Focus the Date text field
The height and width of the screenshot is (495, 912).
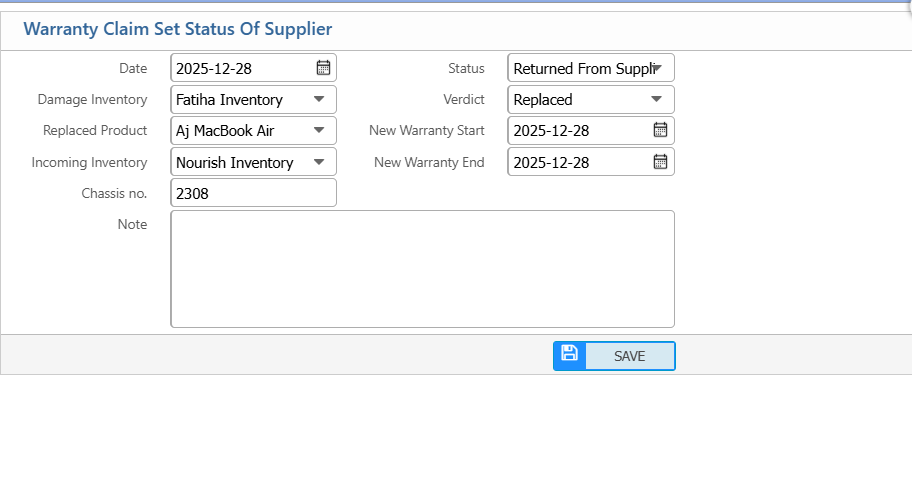[x=240, y=68]
